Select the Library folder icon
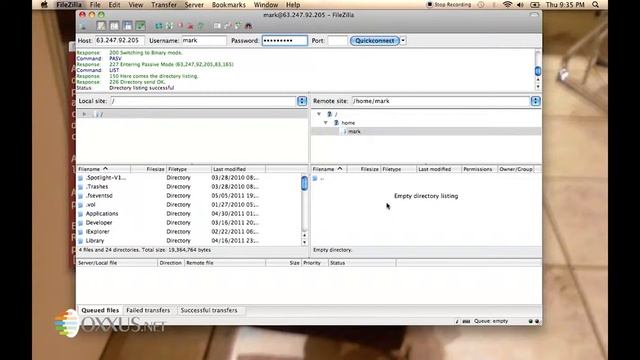640x360 pixels. (80, 241)
